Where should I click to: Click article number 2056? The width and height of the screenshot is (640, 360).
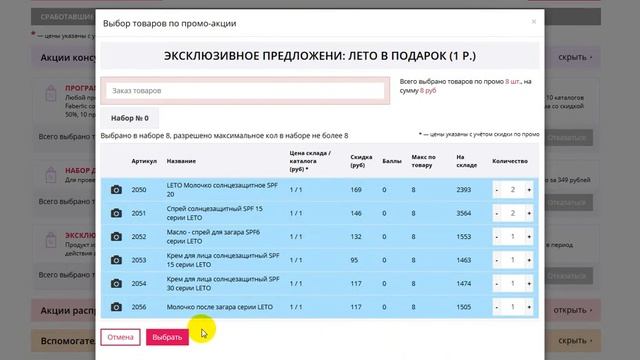[139, 307]
